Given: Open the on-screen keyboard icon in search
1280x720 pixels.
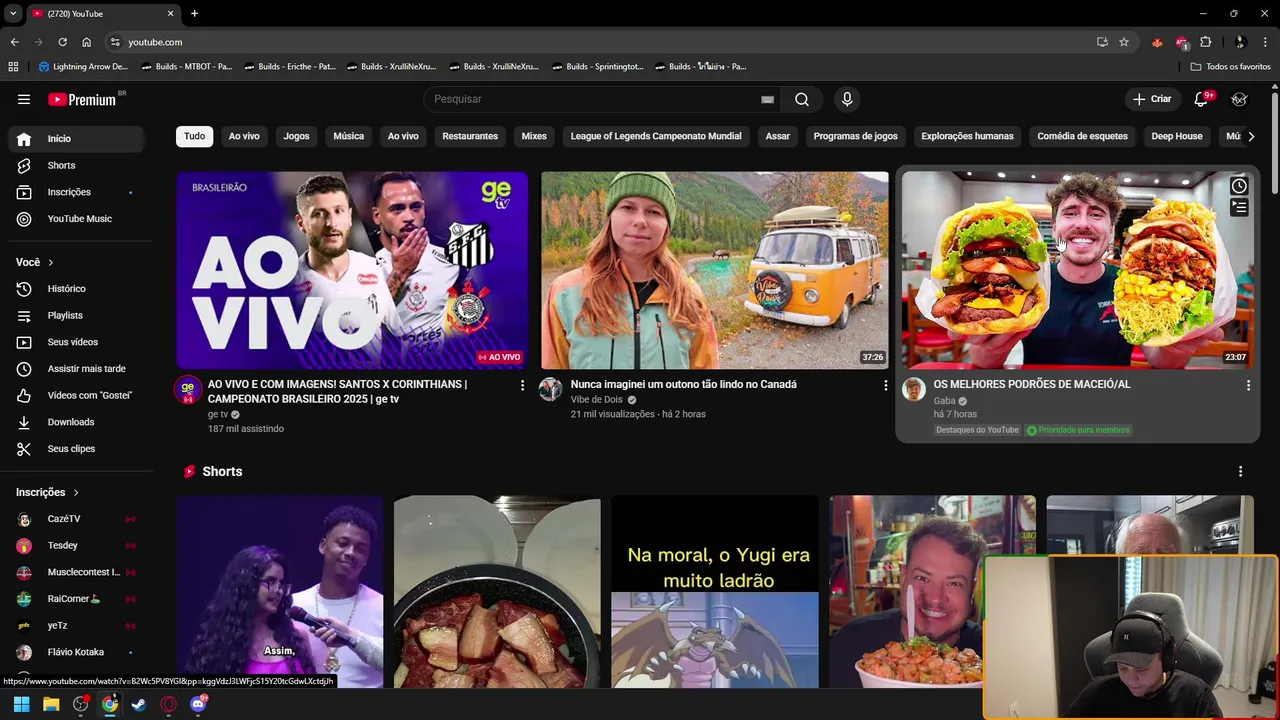Looking at the screenshot, I should pos(767,99).
